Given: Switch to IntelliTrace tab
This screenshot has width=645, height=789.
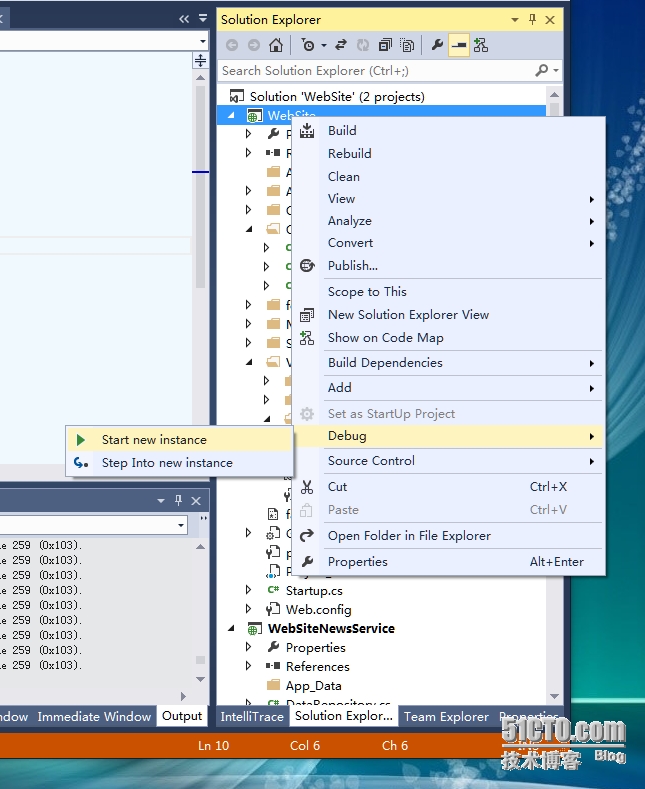Looking at the screenshot, I should click(x=252, y=717).
